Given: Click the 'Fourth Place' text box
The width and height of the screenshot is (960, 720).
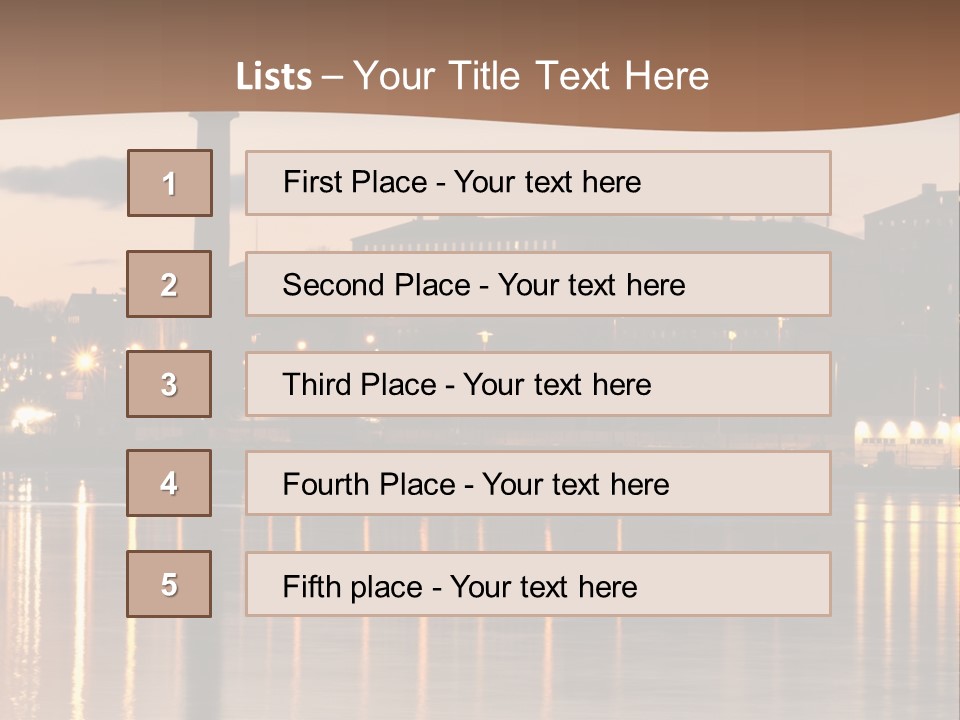Looking at the screenshot, I should pos(538,484).
